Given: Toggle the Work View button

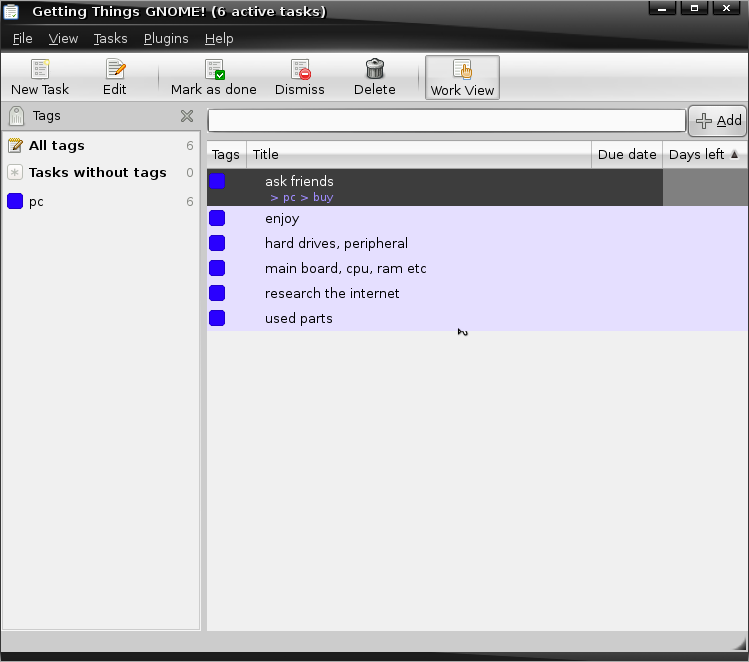Looking at the screenshot, I should coord(462,78).
